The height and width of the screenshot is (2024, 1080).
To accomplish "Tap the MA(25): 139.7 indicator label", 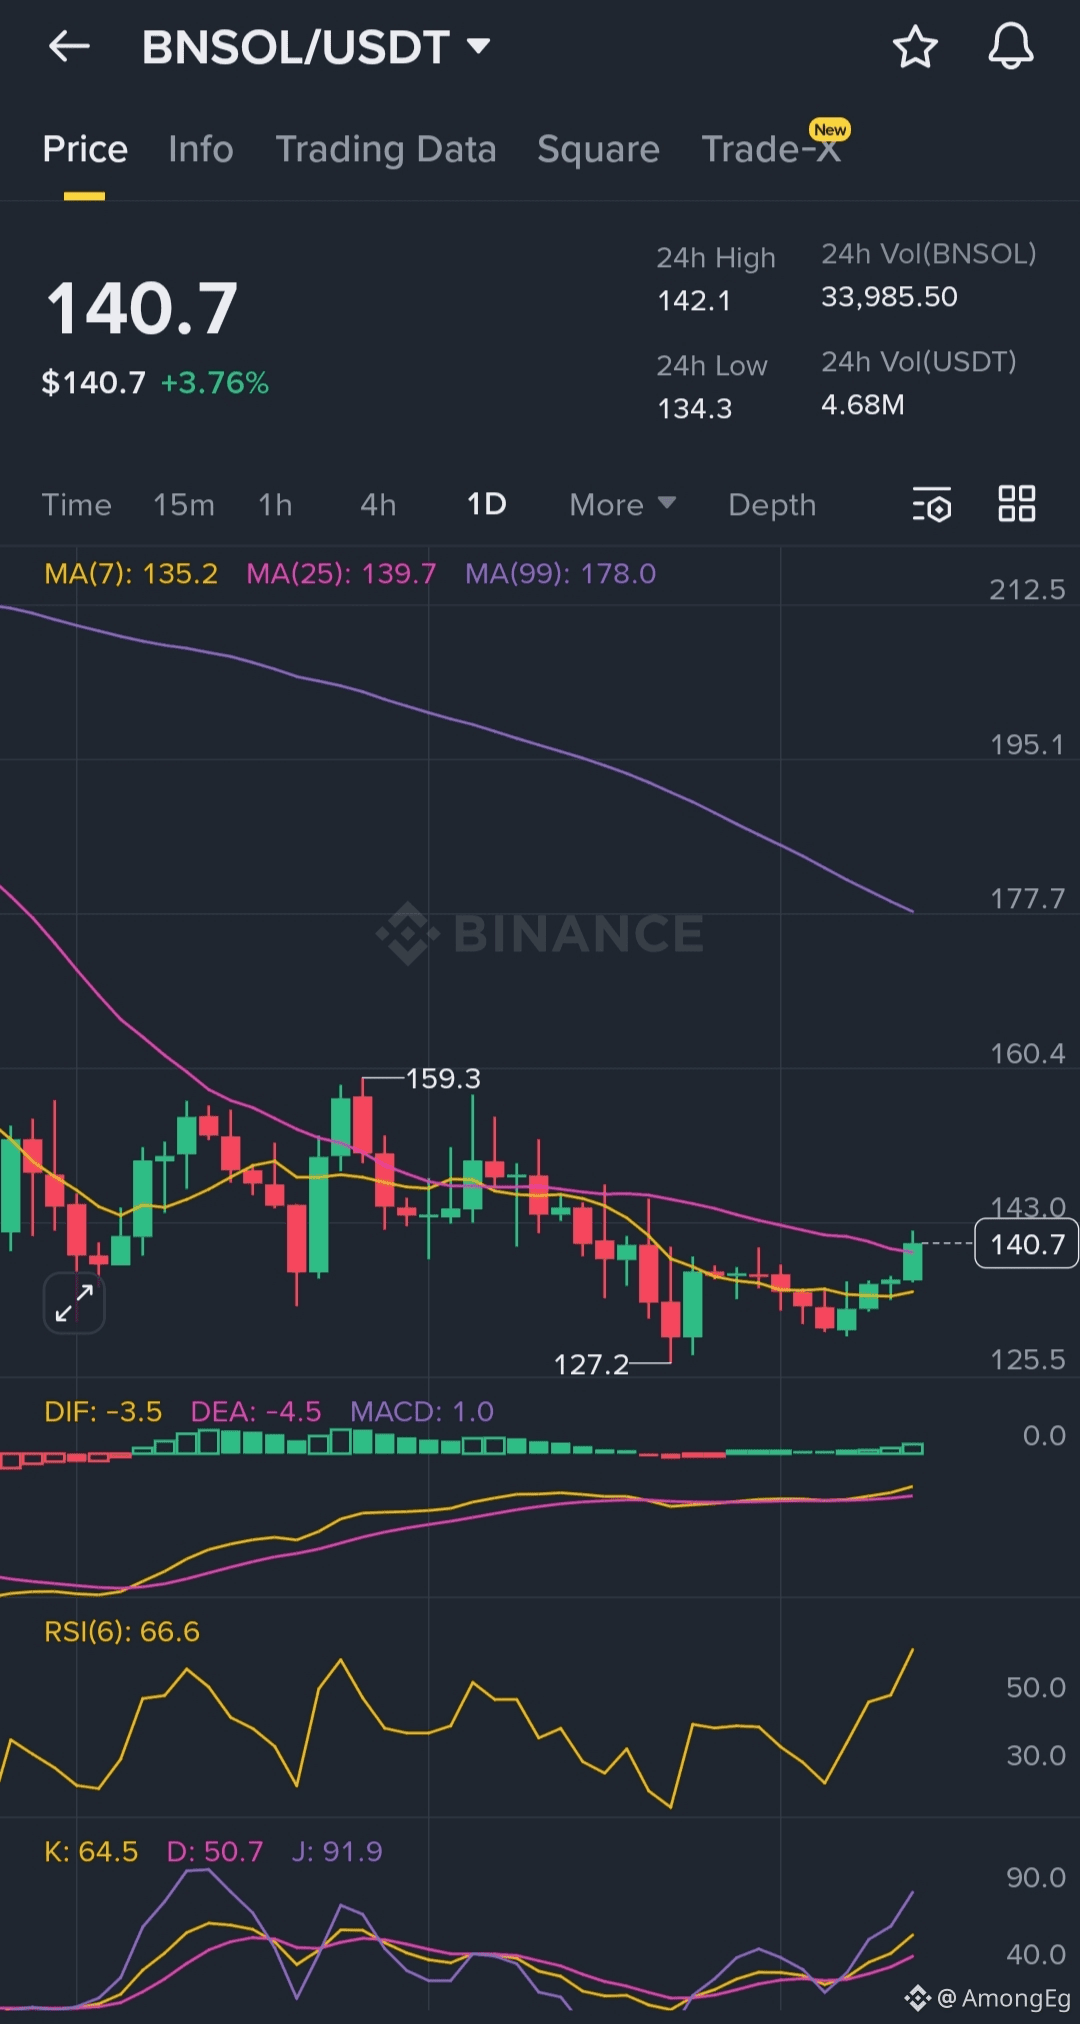I will click(341, 573).
